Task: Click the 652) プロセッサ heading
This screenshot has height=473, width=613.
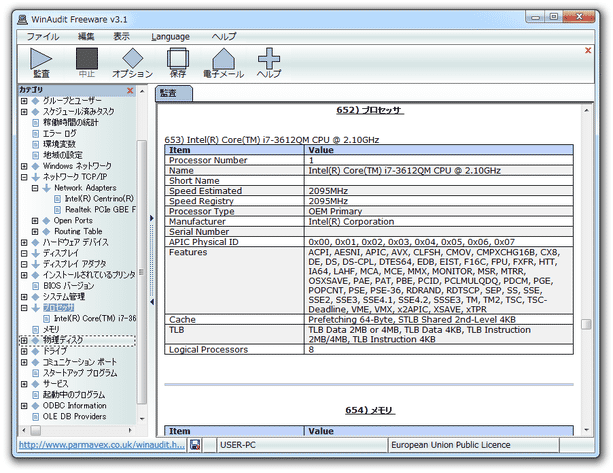Action: [370, 110]
